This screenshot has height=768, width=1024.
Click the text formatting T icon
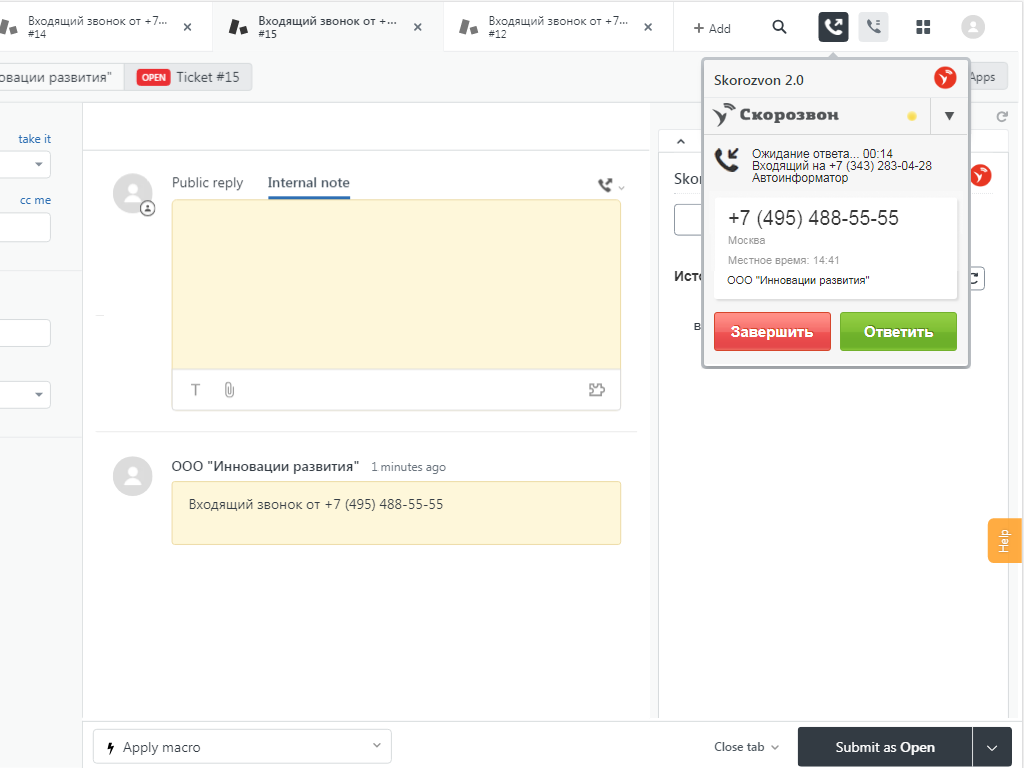click(196, 390)
